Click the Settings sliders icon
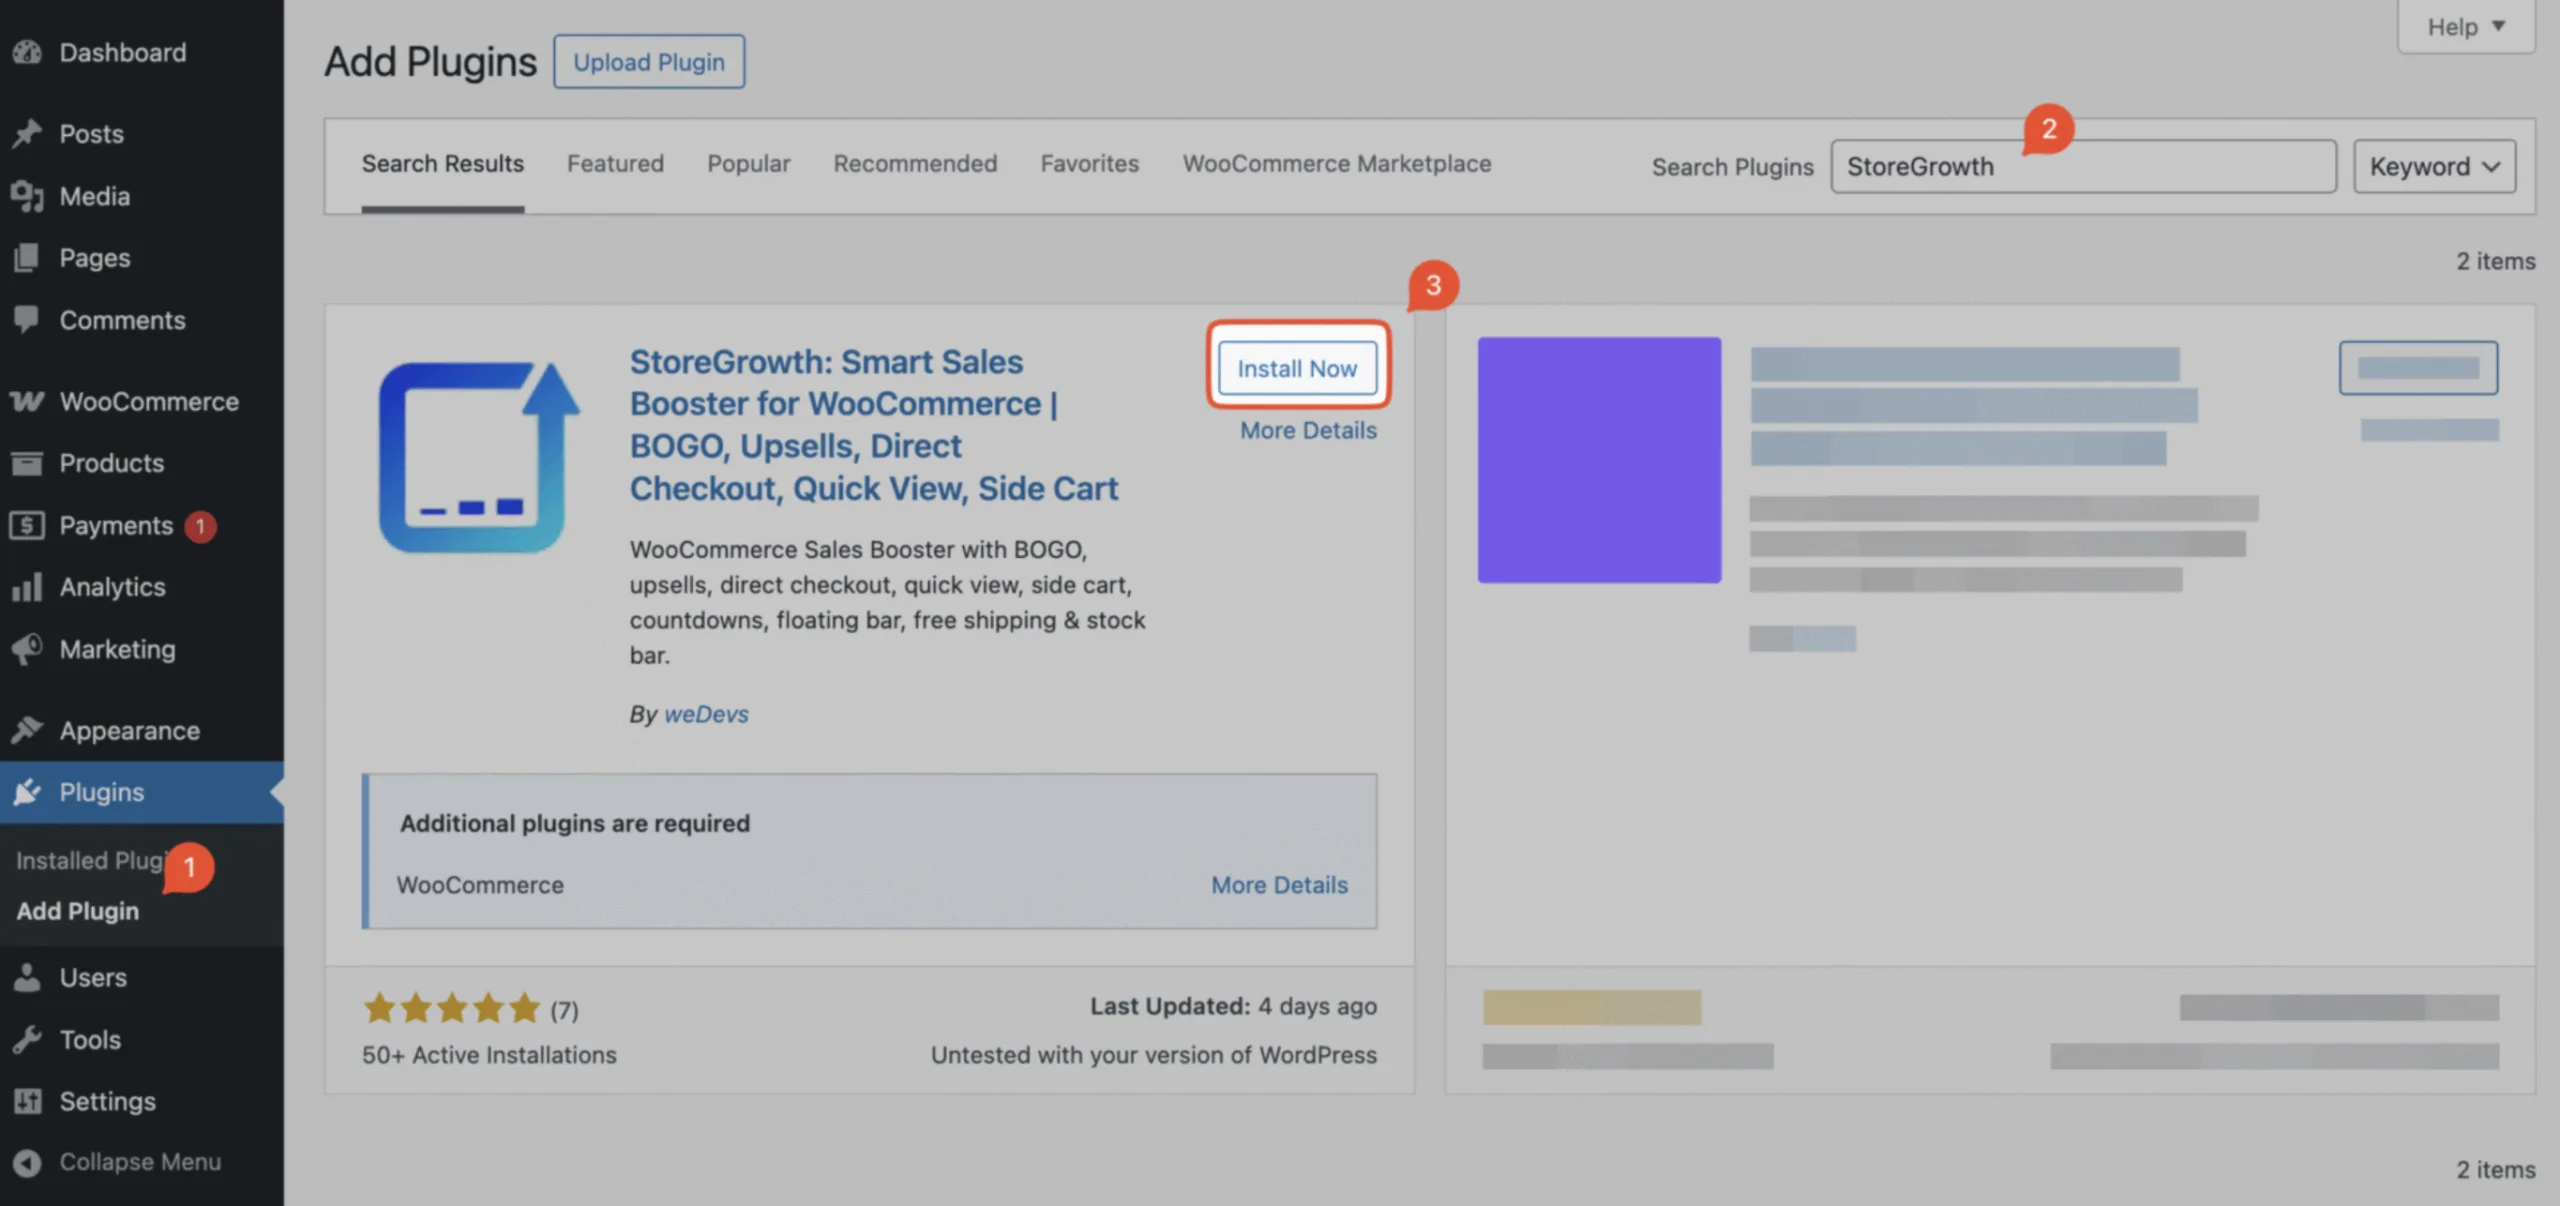The image size is (2560, 1206). (x=27, y=1101)
